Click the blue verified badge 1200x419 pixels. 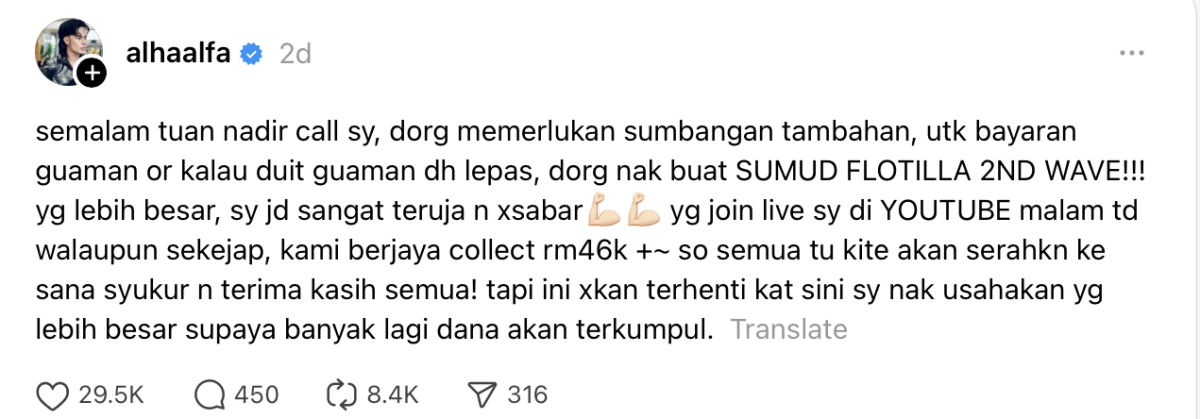(253, 53)
